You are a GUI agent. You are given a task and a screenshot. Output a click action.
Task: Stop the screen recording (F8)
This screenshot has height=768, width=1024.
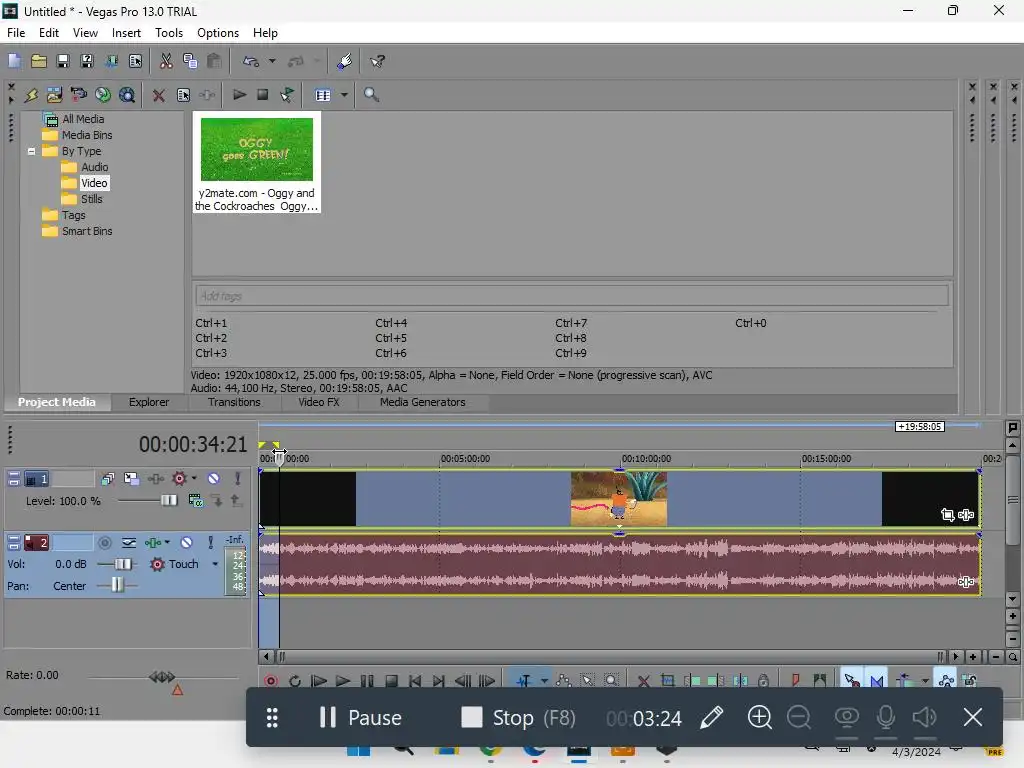518,718
